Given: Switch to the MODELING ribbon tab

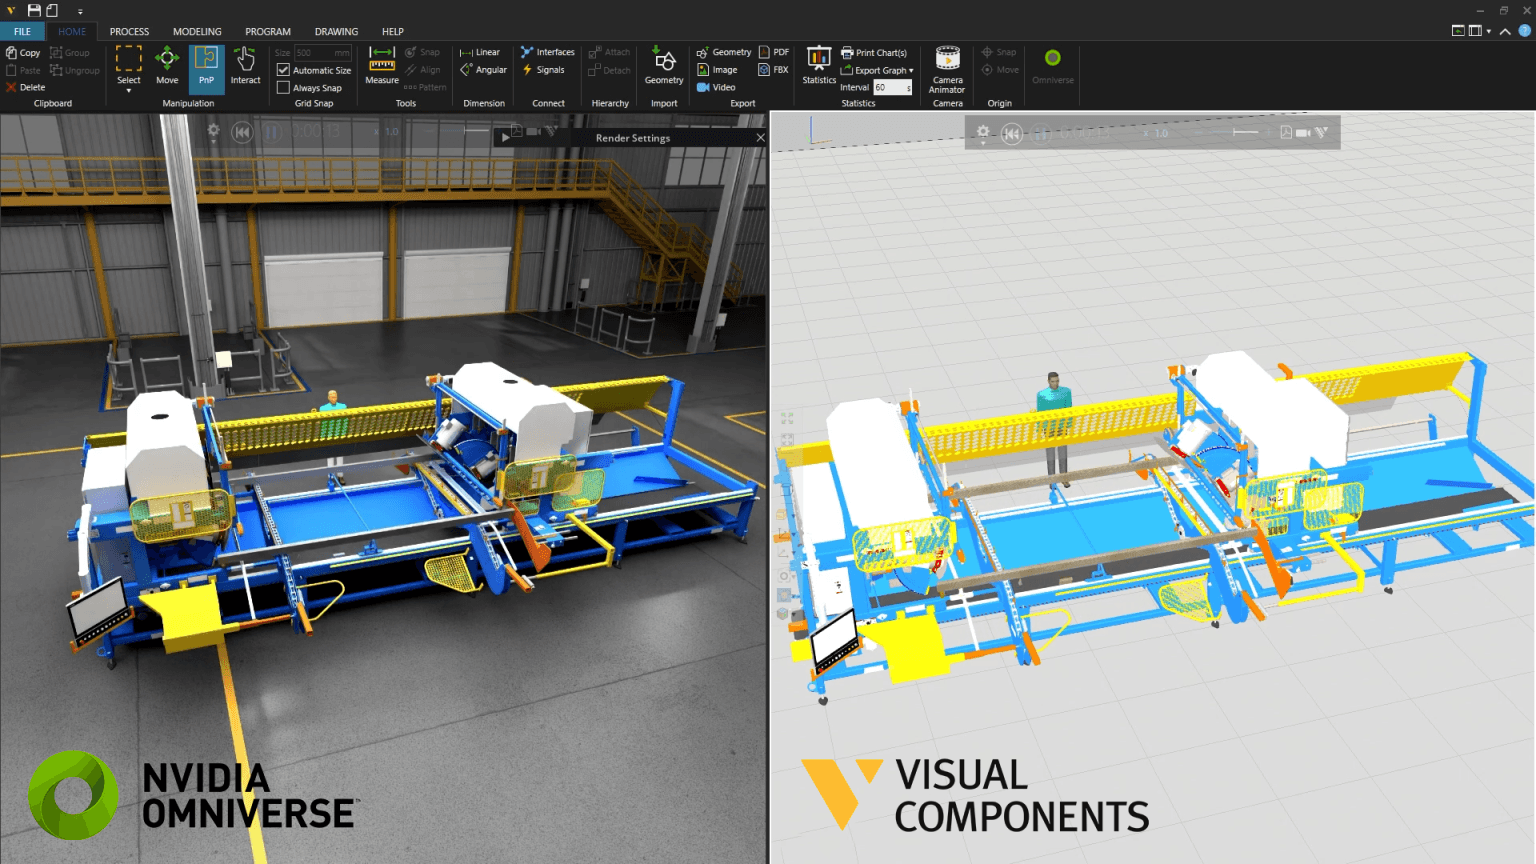Looking at the screenshot, I should coord(197,31).
